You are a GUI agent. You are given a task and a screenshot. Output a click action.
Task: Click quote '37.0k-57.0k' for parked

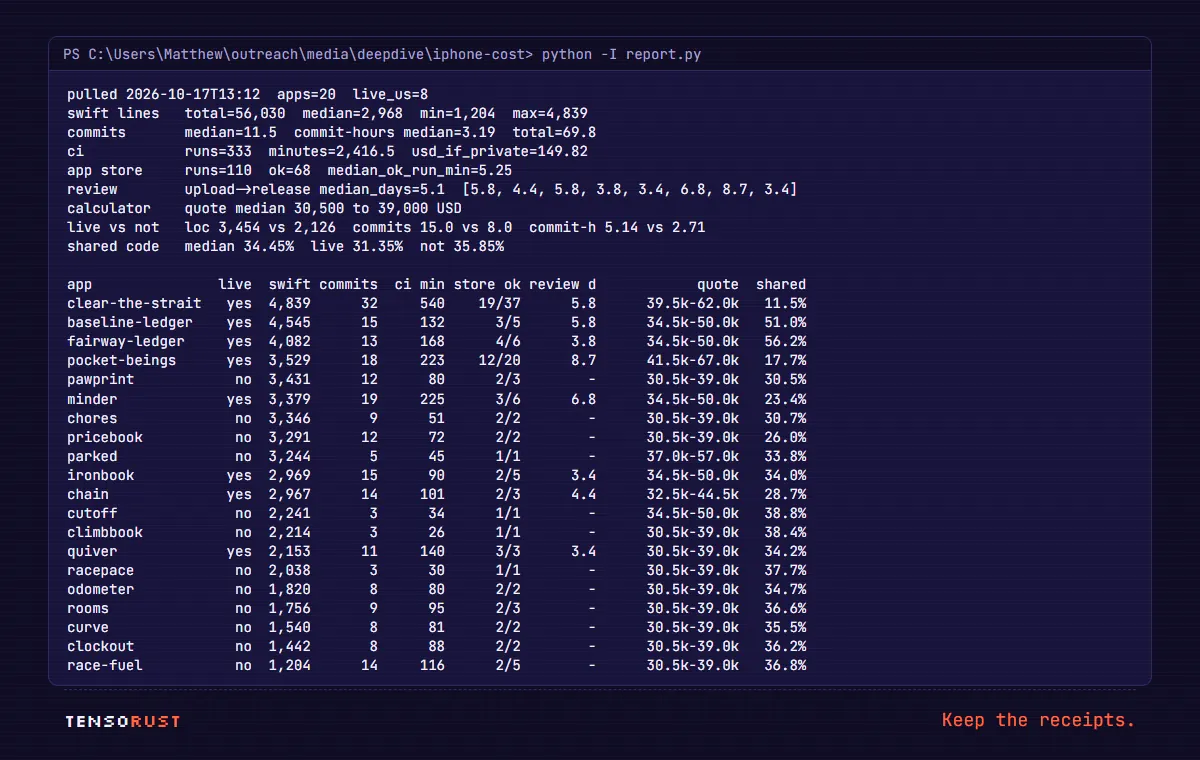click(692, 456)
